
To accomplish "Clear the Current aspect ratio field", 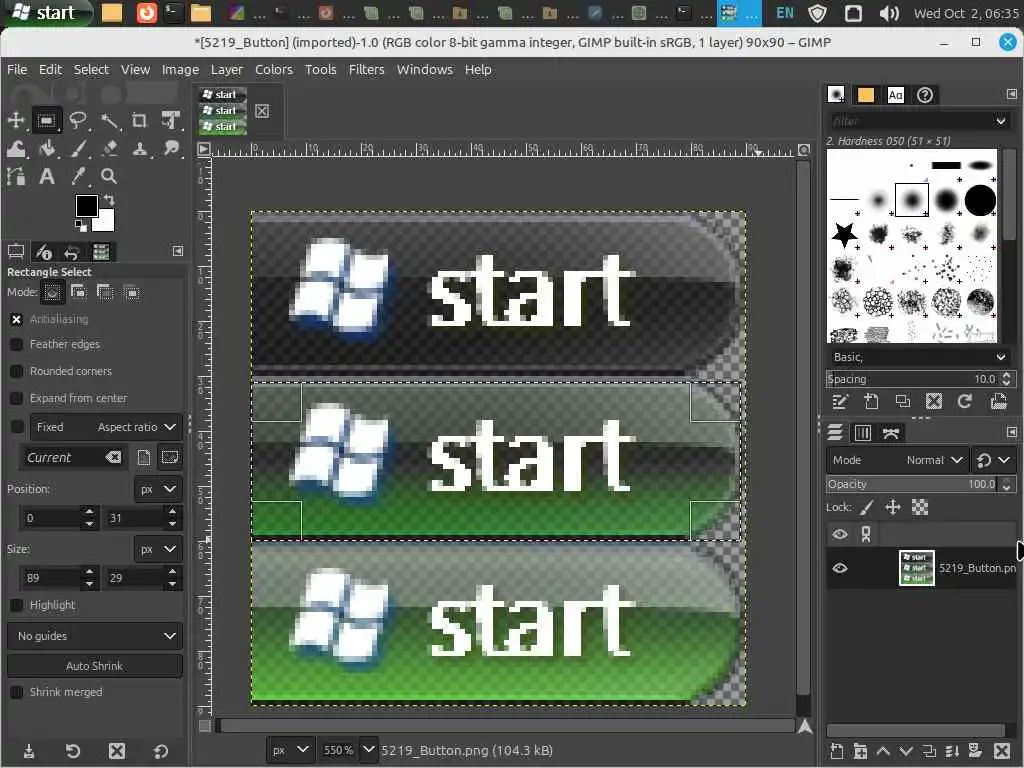I will point(113,457).
